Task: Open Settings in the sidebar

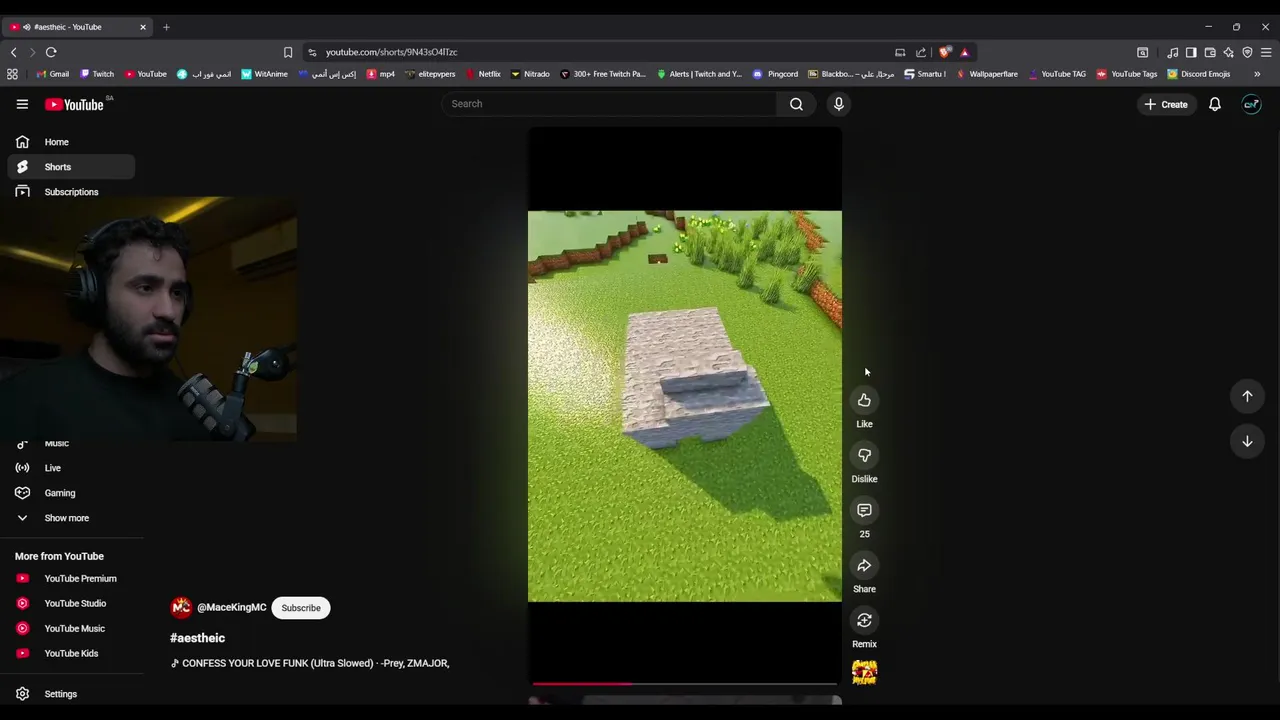Action: [71, 694]
